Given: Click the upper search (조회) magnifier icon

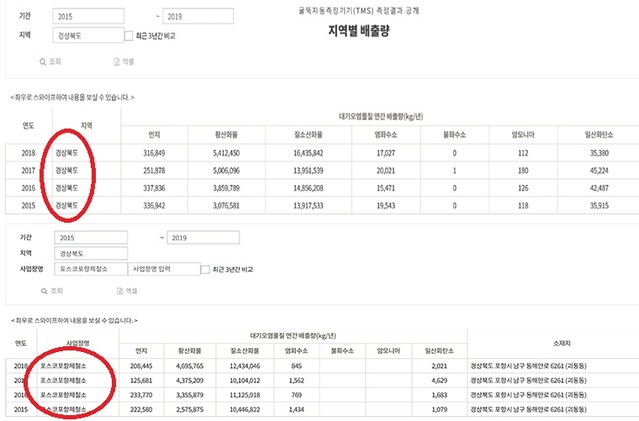Looking at the screenshot, I should click(x=42, y=62).
